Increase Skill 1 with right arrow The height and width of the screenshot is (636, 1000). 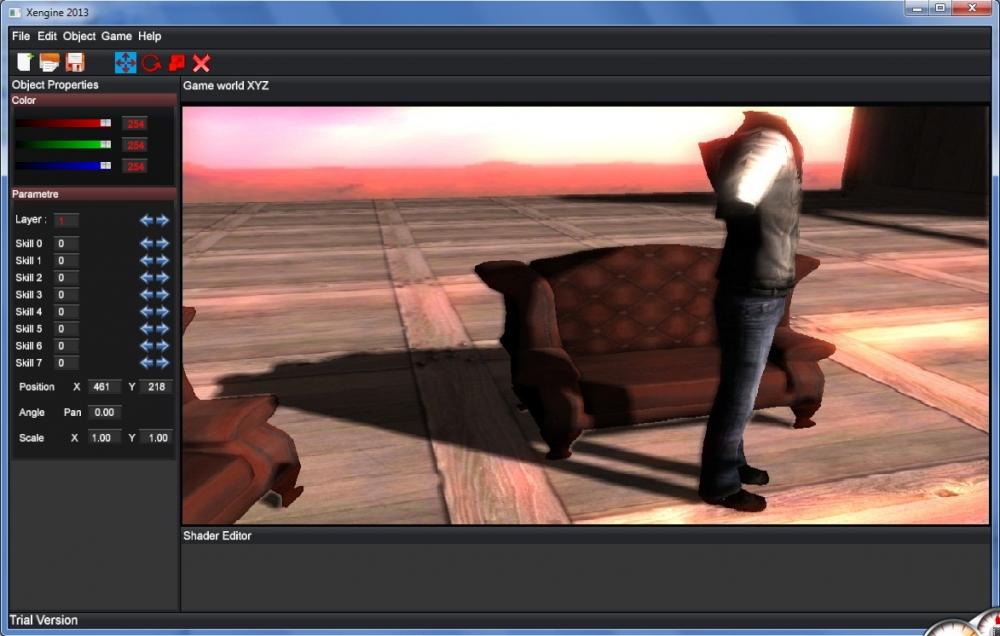[163, 260]
